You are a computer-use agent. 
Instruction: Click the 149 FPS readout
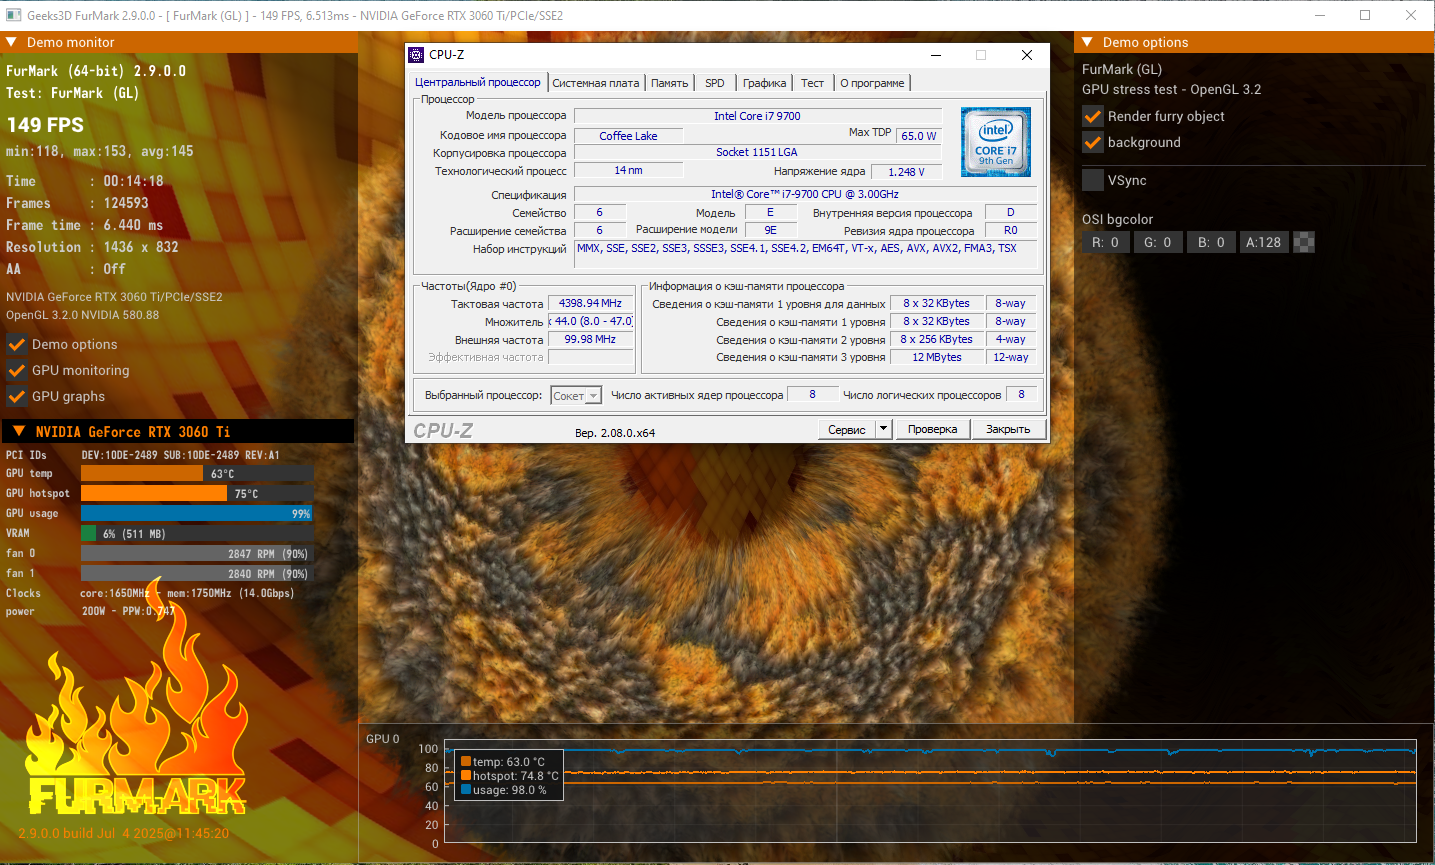(45, 125)
